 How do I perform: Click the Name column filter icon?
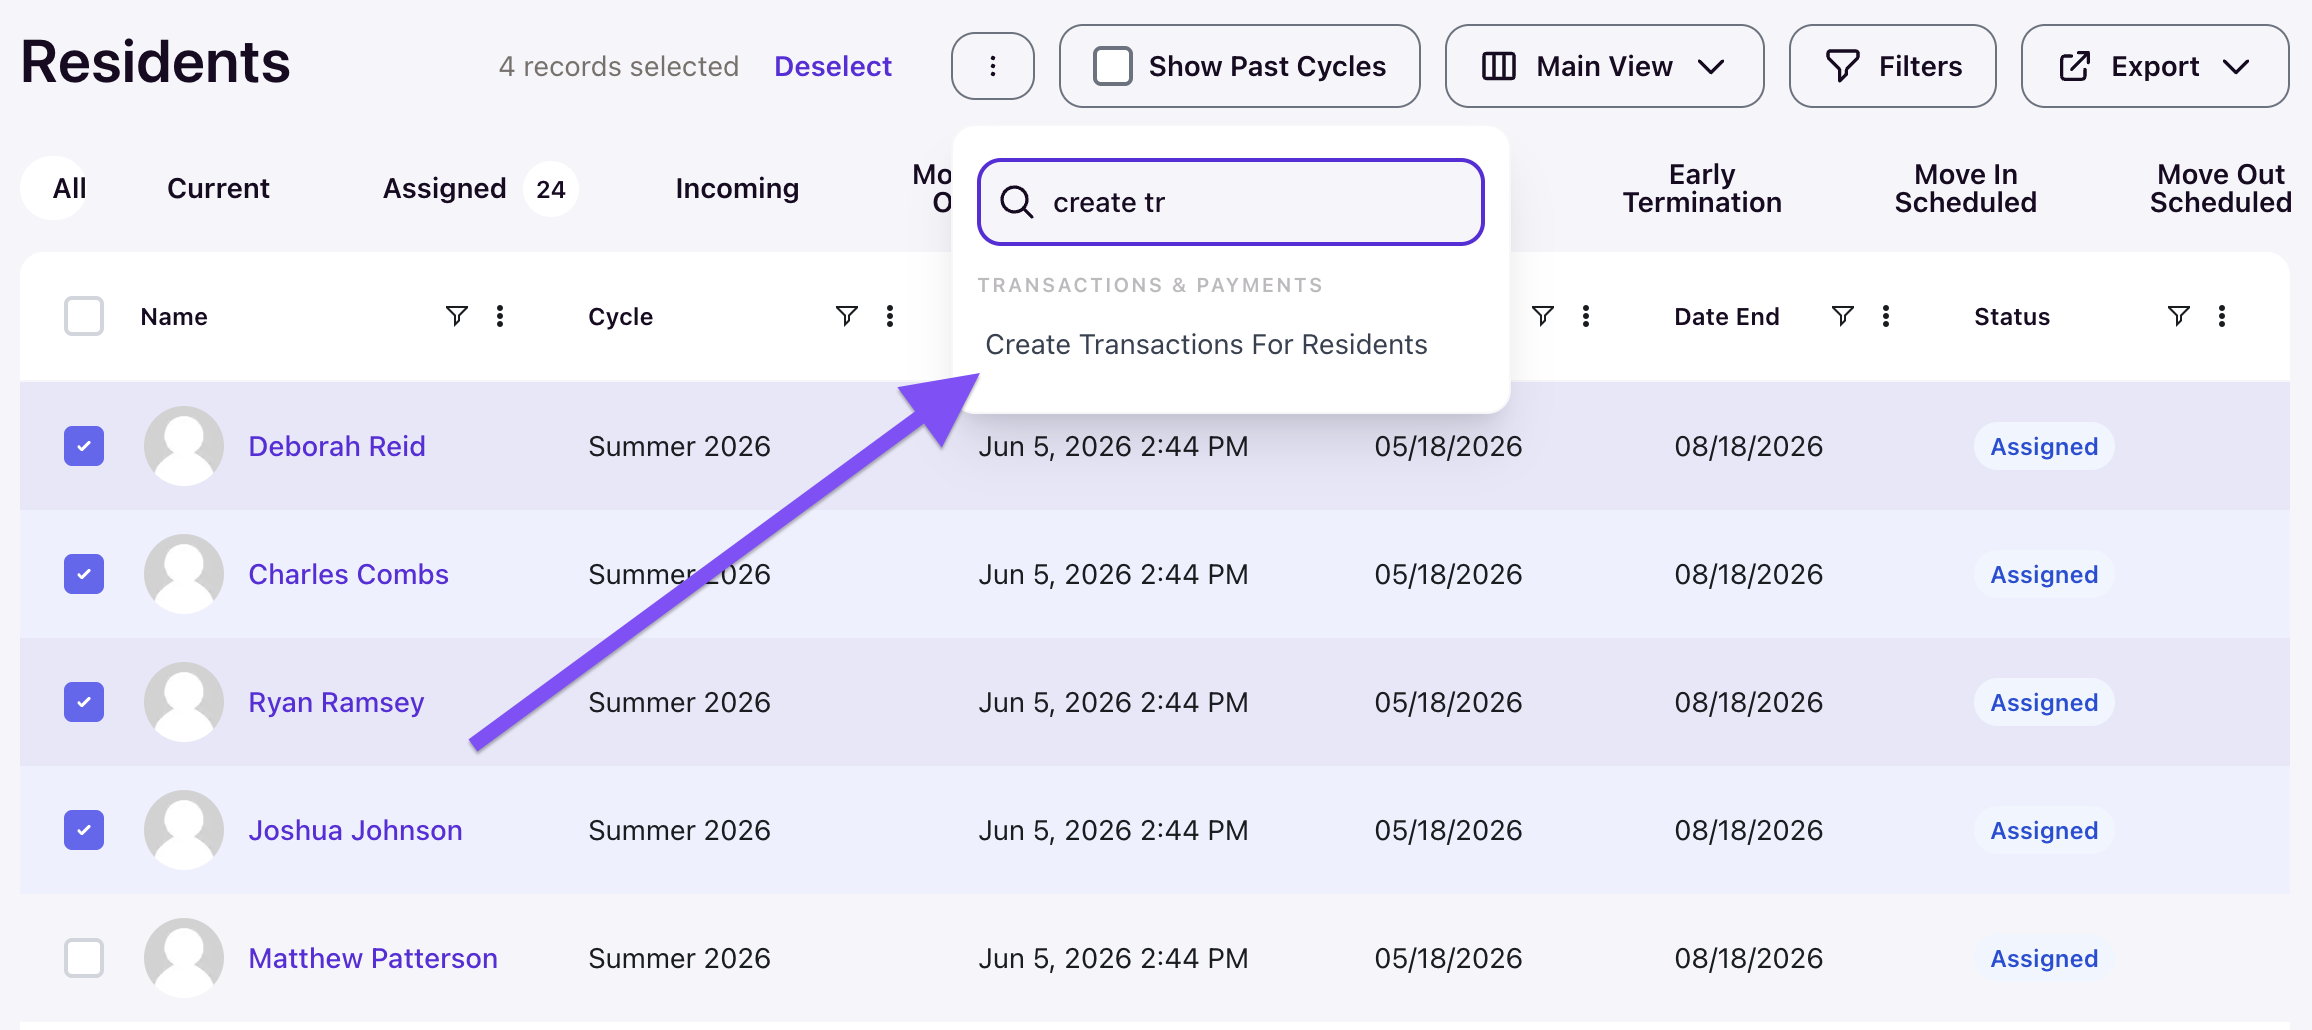(456, 316)
